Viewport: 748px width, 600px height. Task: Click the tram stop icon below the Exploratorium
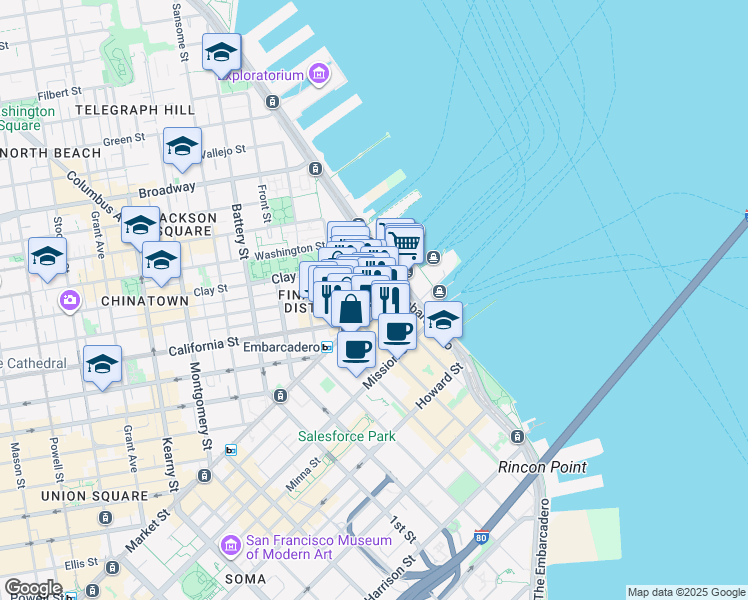[x=272, y=102]
